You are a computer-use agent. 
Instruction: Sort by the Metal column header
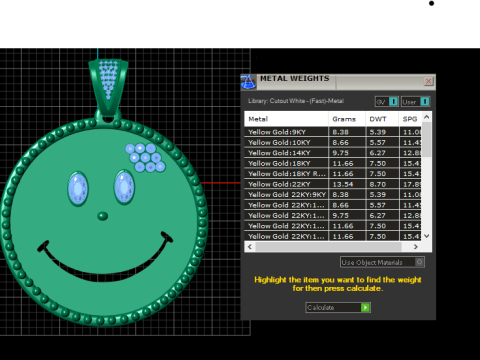coord(286,119)
